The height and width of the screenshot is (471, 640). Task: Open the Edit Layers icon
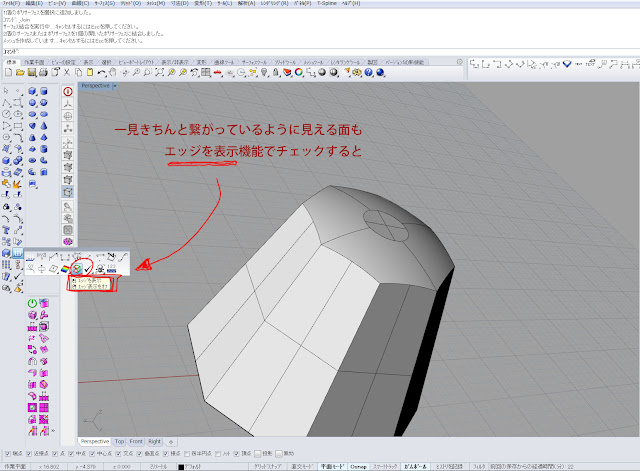(287, 73)
